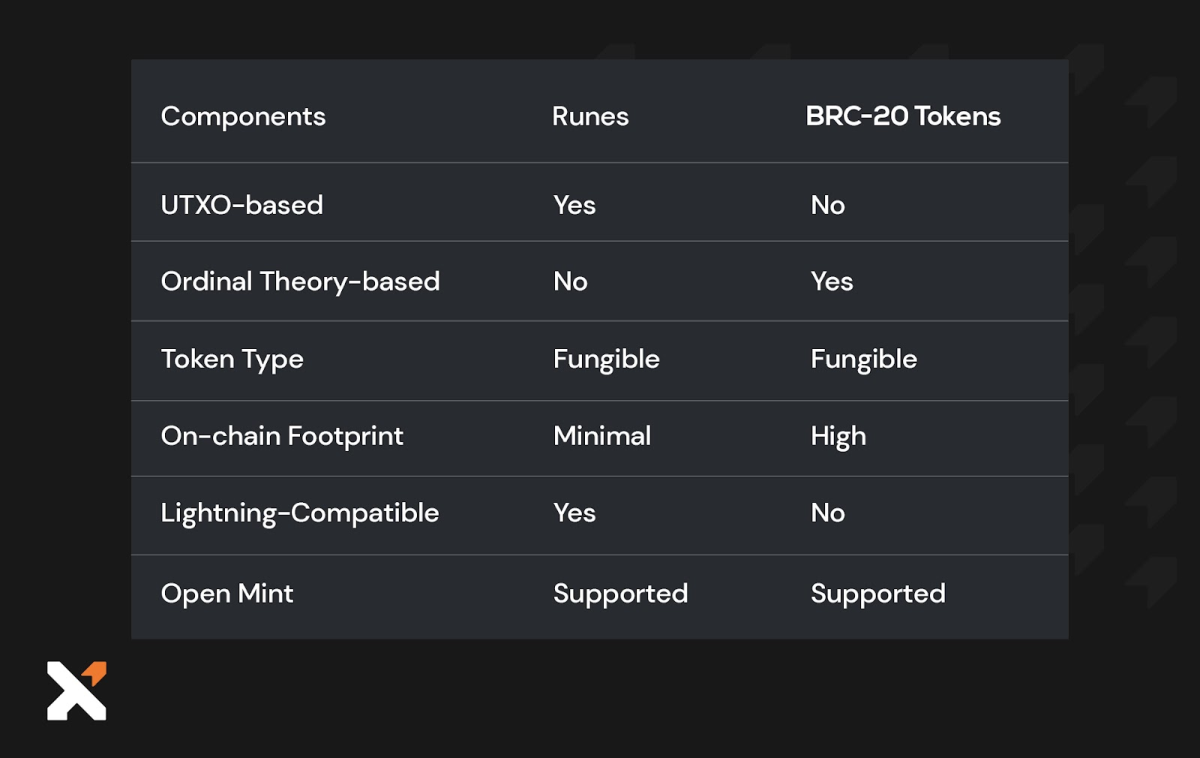Select Fungible in the Runes column

click(606, 359)
